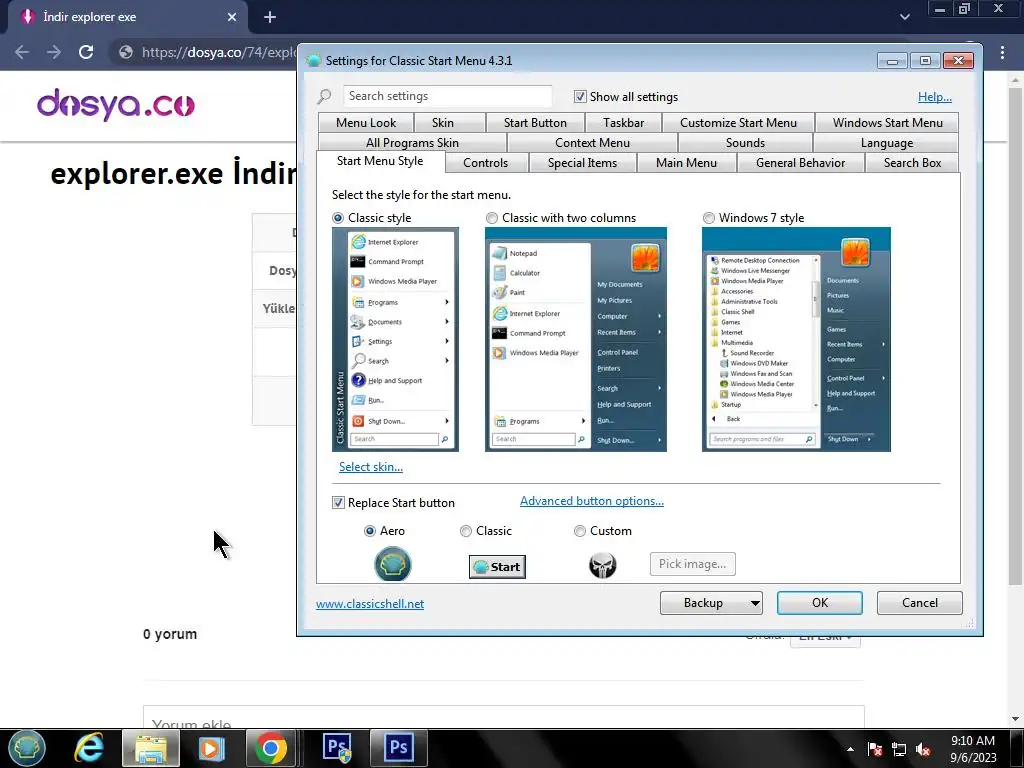Select Classic style radio button
The width and height of the screenshot is (1024, 768).
click(x=338, y=218)
